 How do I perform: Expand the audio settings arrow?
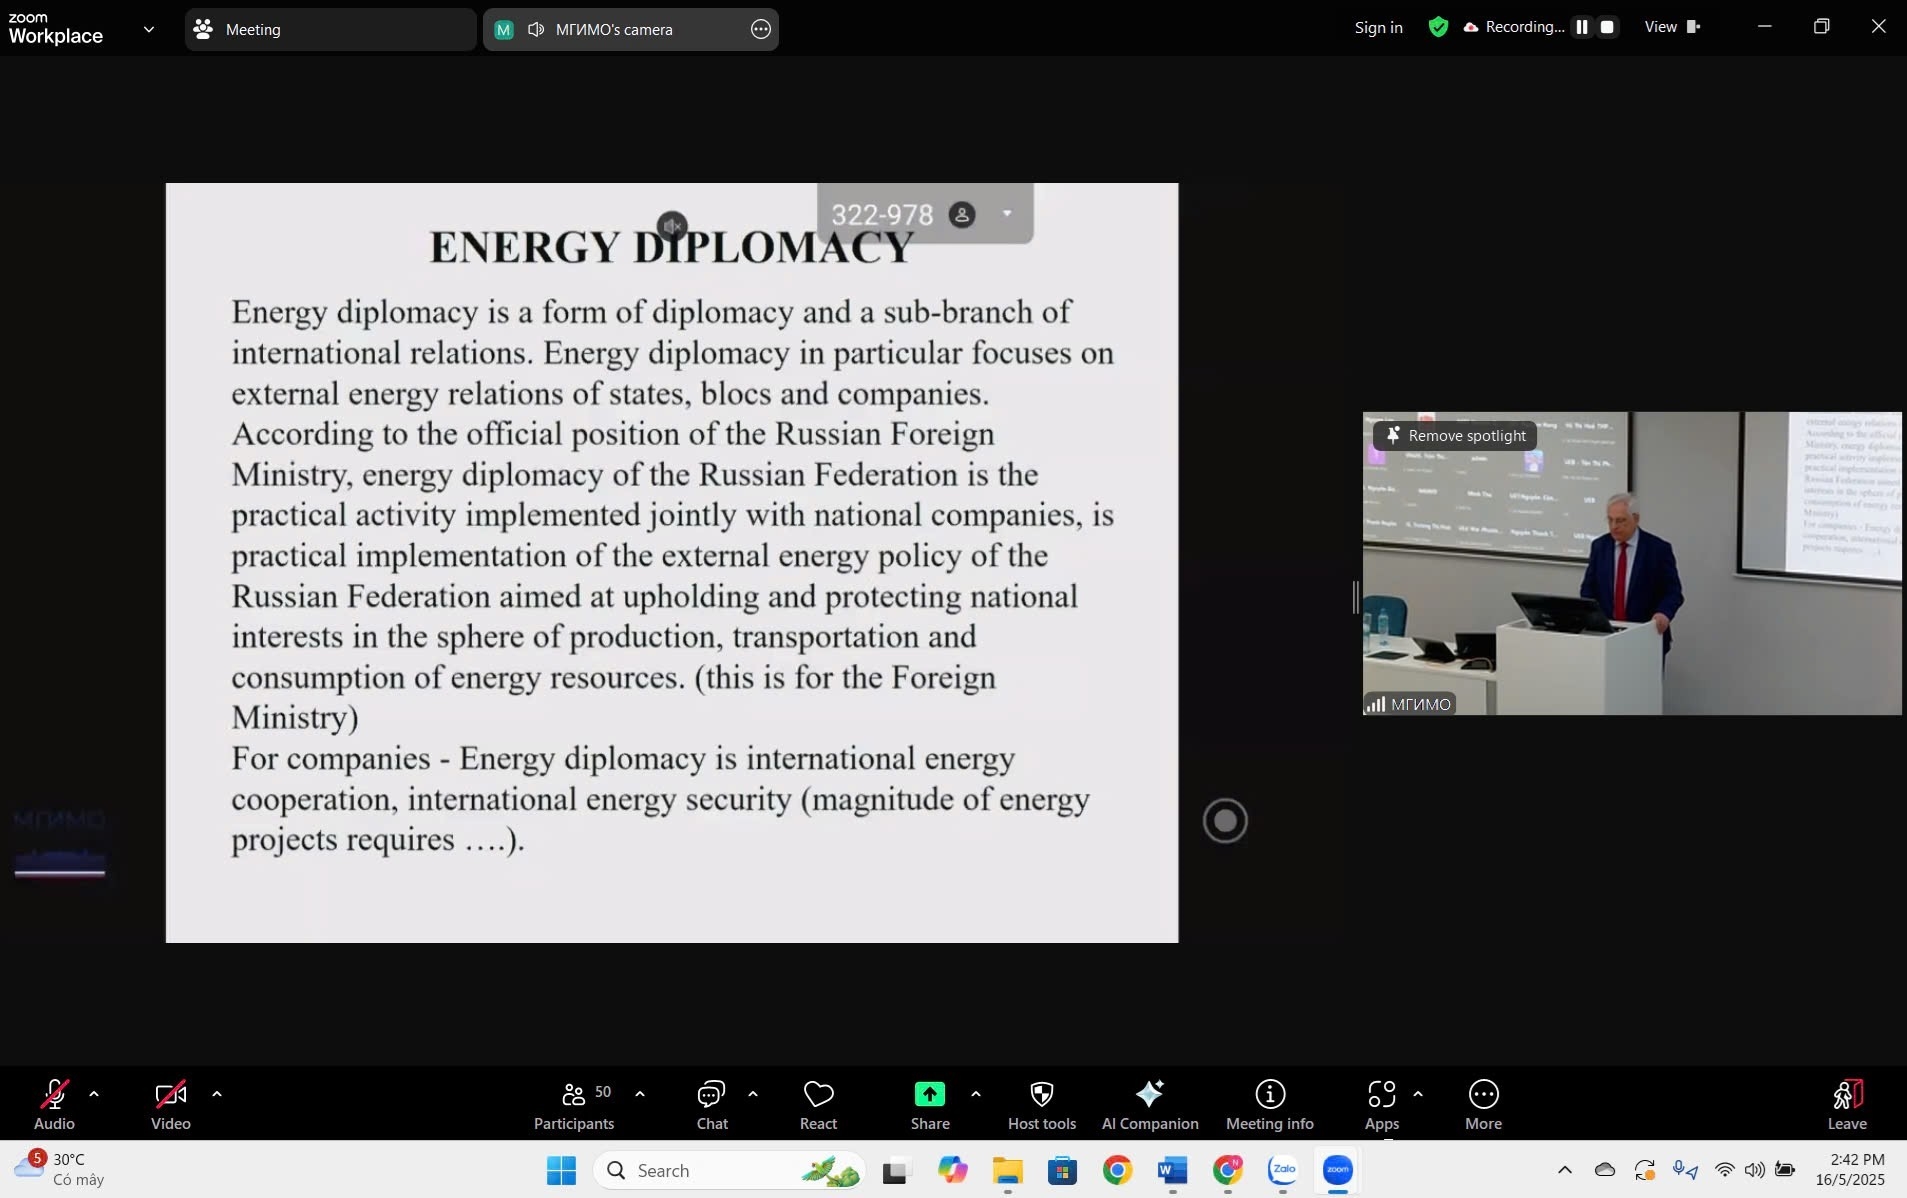click(94, 1094)
